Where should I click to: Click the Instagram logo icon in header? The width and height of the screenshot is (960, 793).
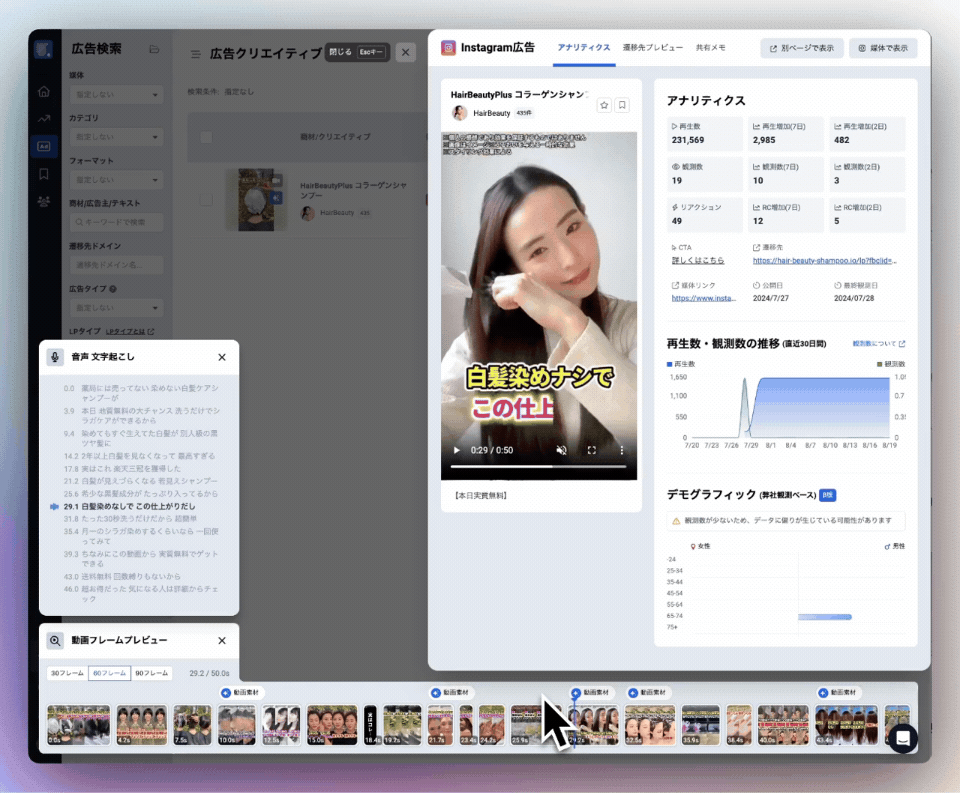tap(448, 48)
